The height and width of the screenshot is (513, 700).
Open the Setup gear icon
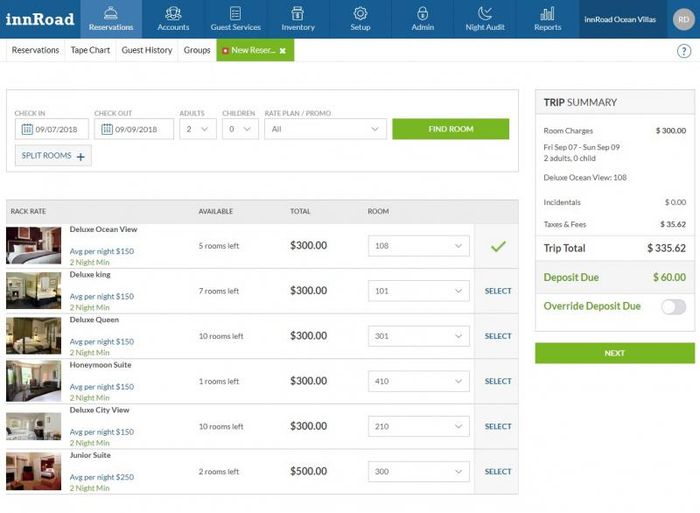coord(360,13)
